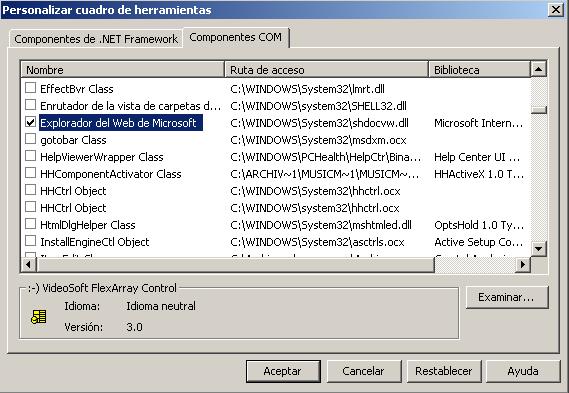Tick the HelpViewerWrapper Class checkbox
Image resolution: width=569 pixels, height=393 pixels.
click(30, 156)
